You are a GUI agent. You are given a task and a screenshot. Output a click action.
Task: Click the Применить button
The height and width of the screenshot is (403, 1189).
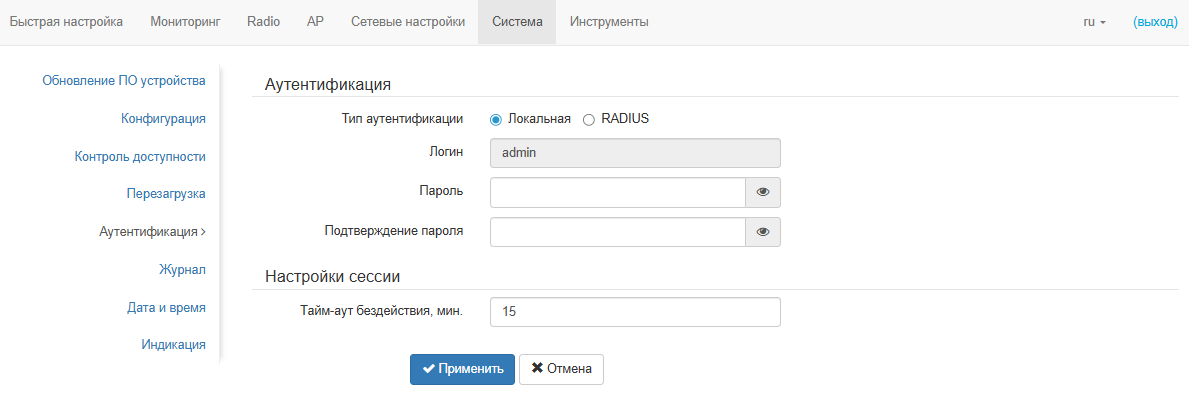point(462,369)
